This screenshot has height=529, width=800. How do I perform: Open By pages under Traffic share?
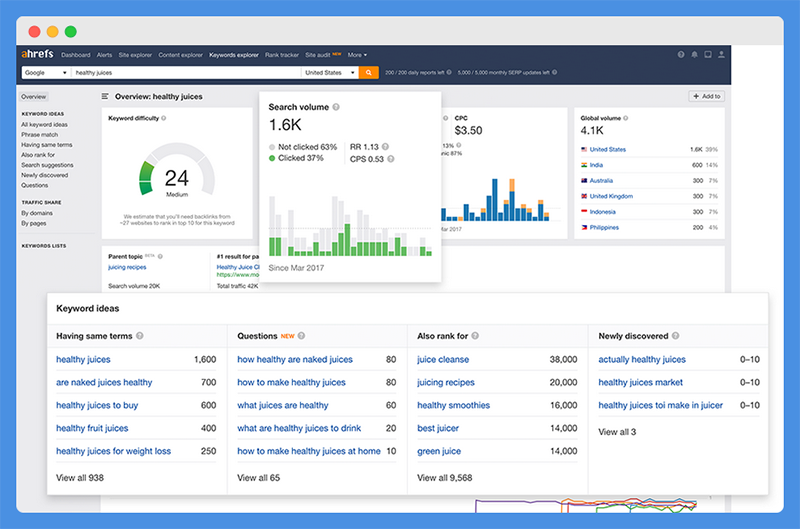click(x=34, y=223)
